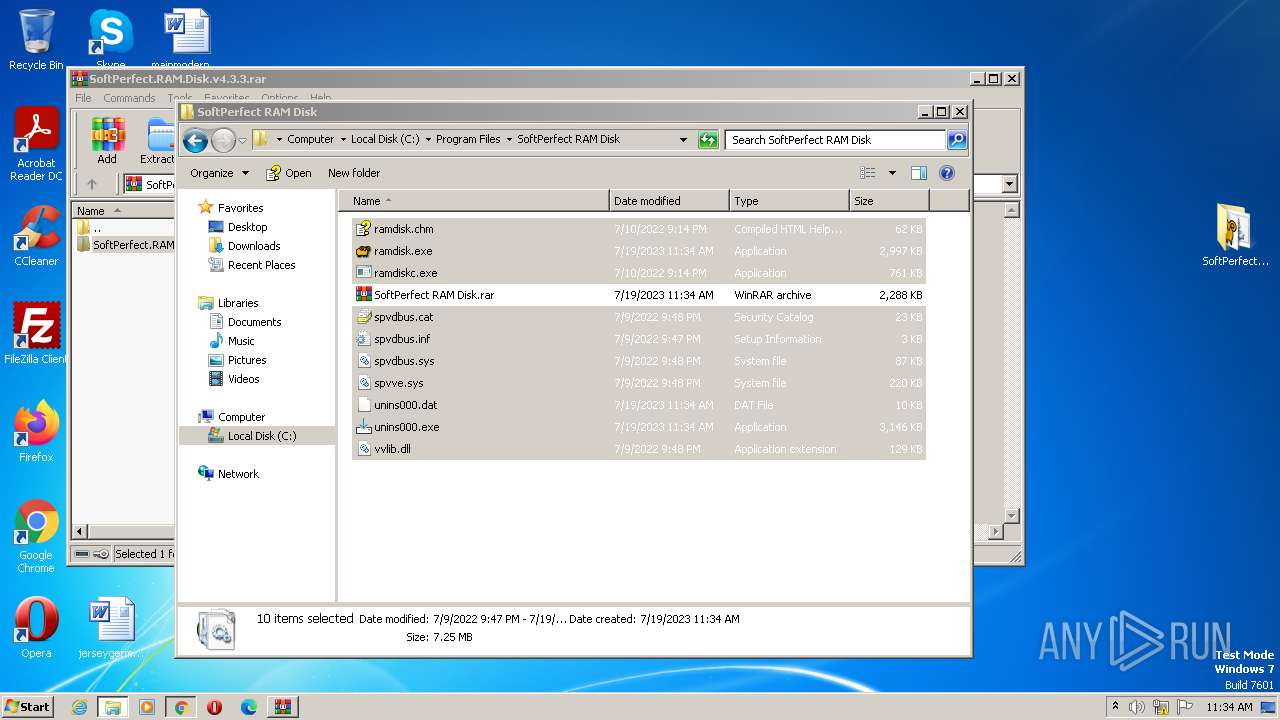Open Windows Media Player from the taskbar
Screen dimensions: 1280x720
pyautogui.click(x=147, y=707)
